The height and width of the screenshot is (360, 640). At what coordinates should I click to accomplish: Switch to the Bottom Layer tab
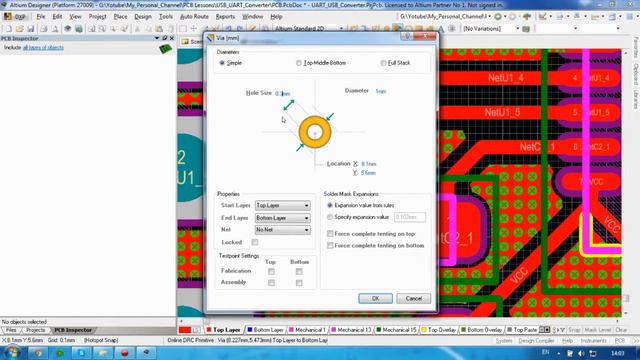265,330
